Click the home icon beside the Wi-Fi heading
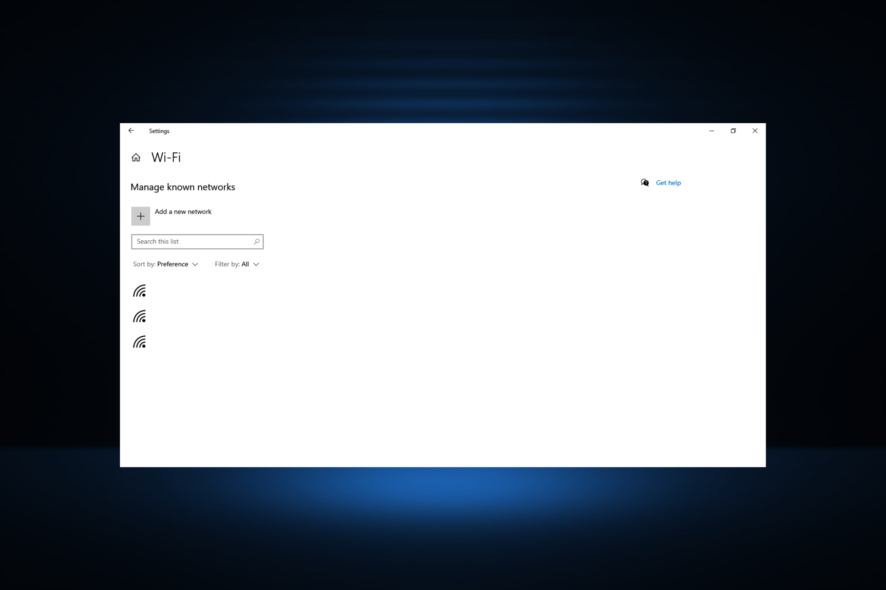 (135, 157)
